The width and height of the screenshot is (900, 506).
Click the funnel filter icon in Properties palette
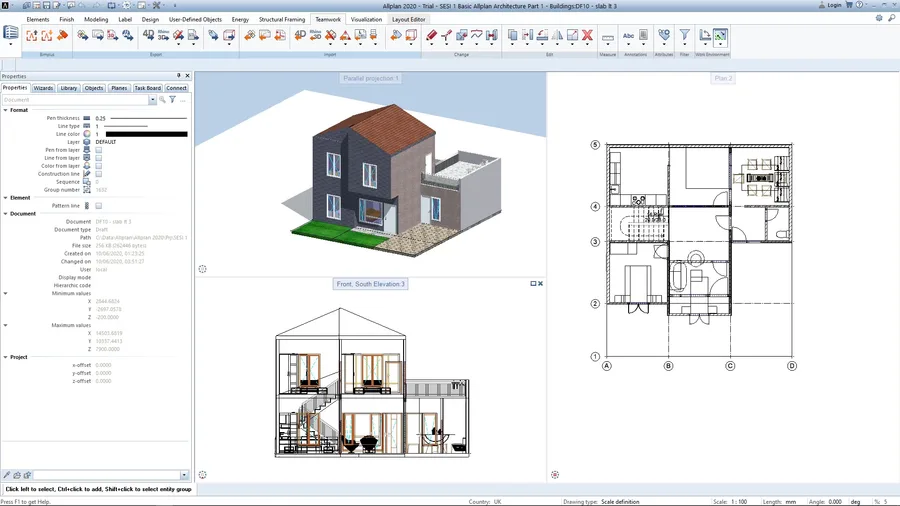(172, 100)
